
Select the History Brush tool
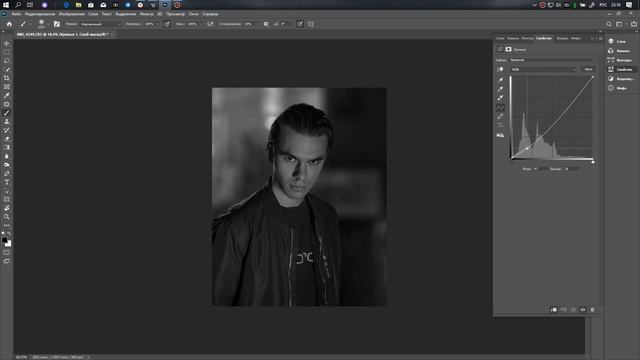(x=7, y=130)
